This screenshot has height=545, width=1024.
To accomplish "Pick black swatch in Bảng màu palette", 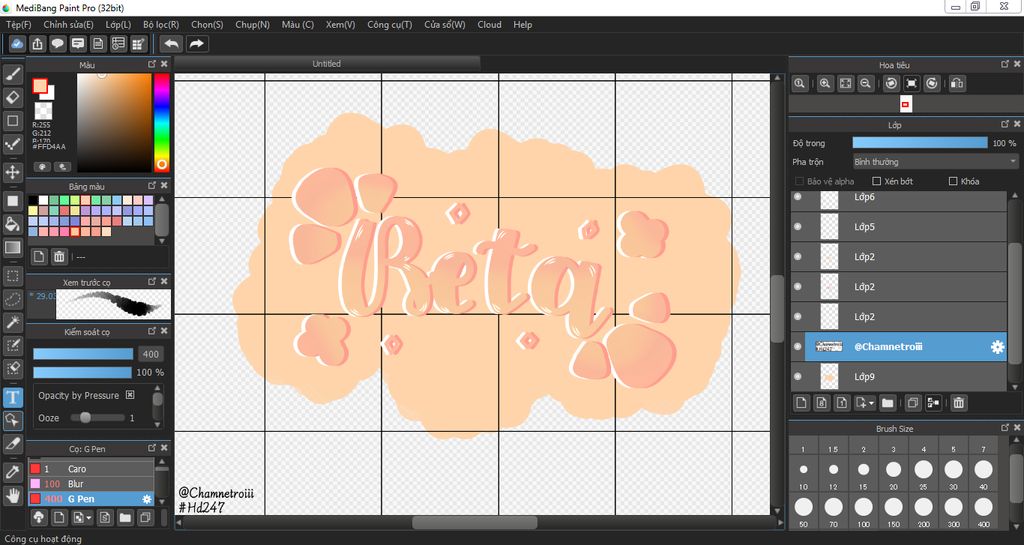I will (33, 200).
